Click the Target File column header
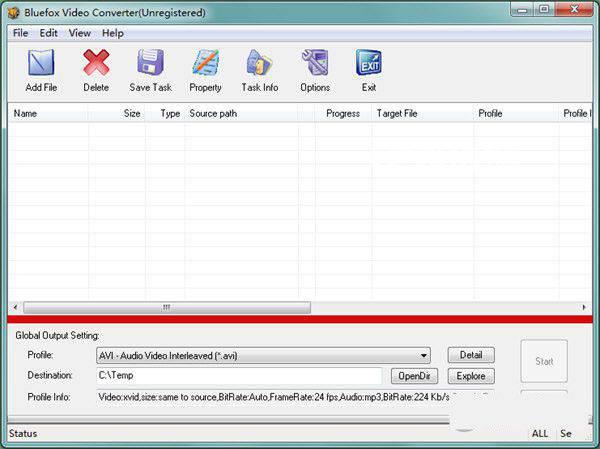This screenshot has width=600, height=449. tap(423, 114)
